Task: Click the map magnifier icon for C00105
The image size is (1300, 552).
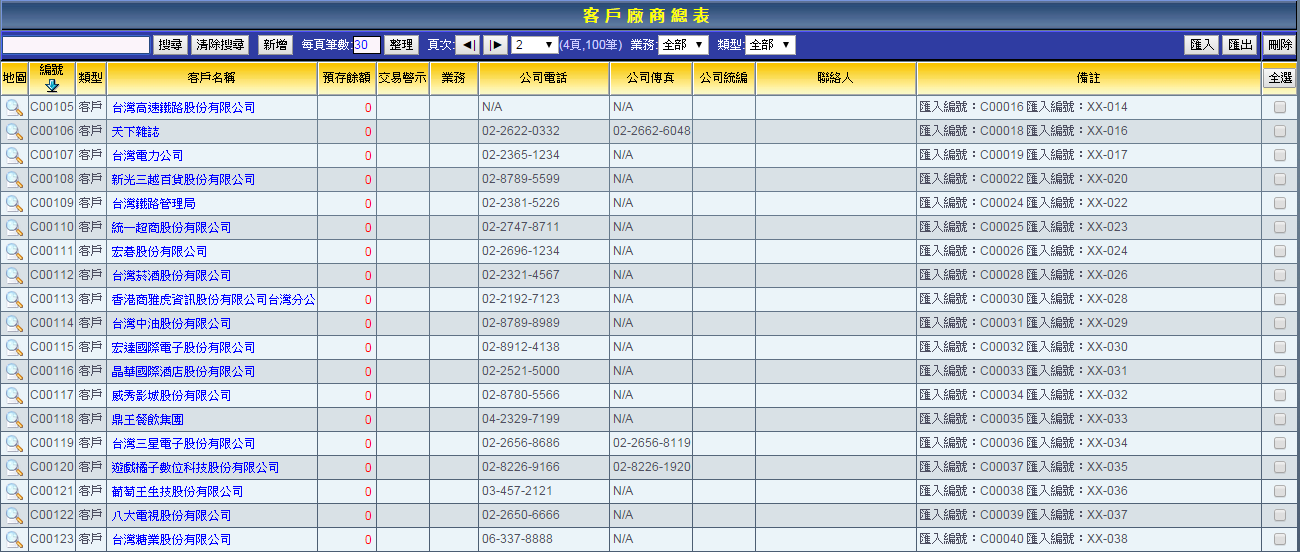Action: coord(14,107)
